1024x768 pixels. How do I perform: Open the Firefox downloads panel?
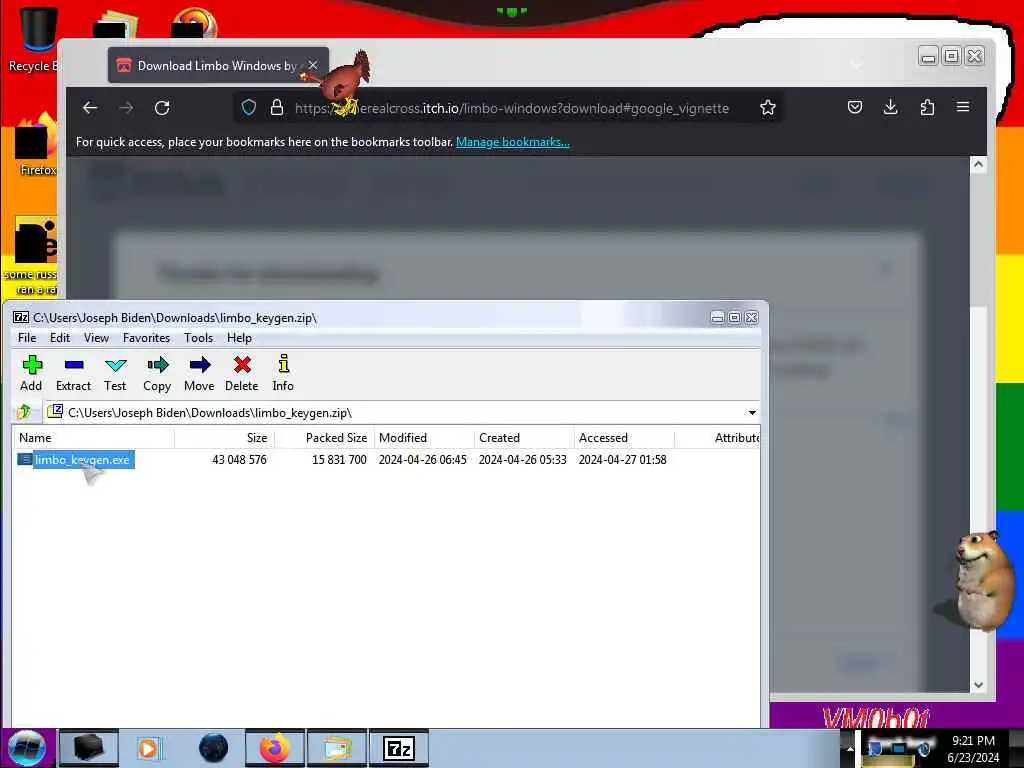click(x=890, y=107)
